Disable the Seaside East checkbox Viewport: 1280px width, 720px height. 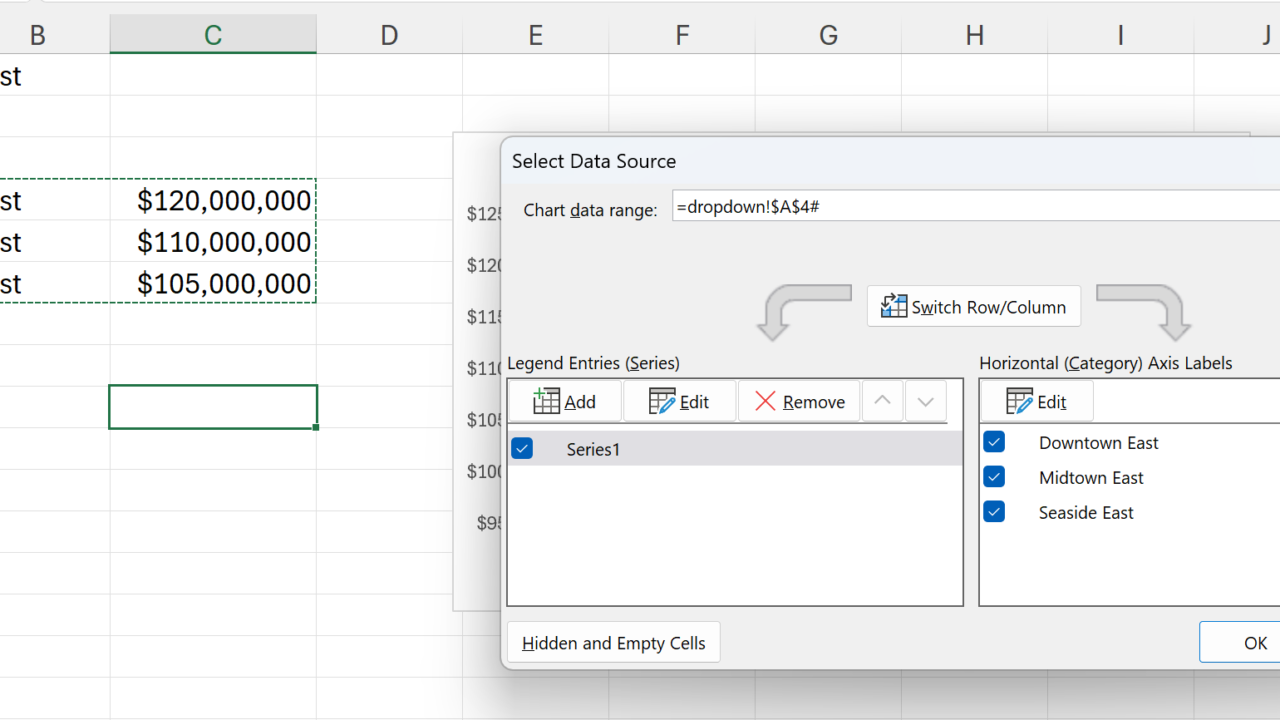pyautogui.click(x=994, y=512)
